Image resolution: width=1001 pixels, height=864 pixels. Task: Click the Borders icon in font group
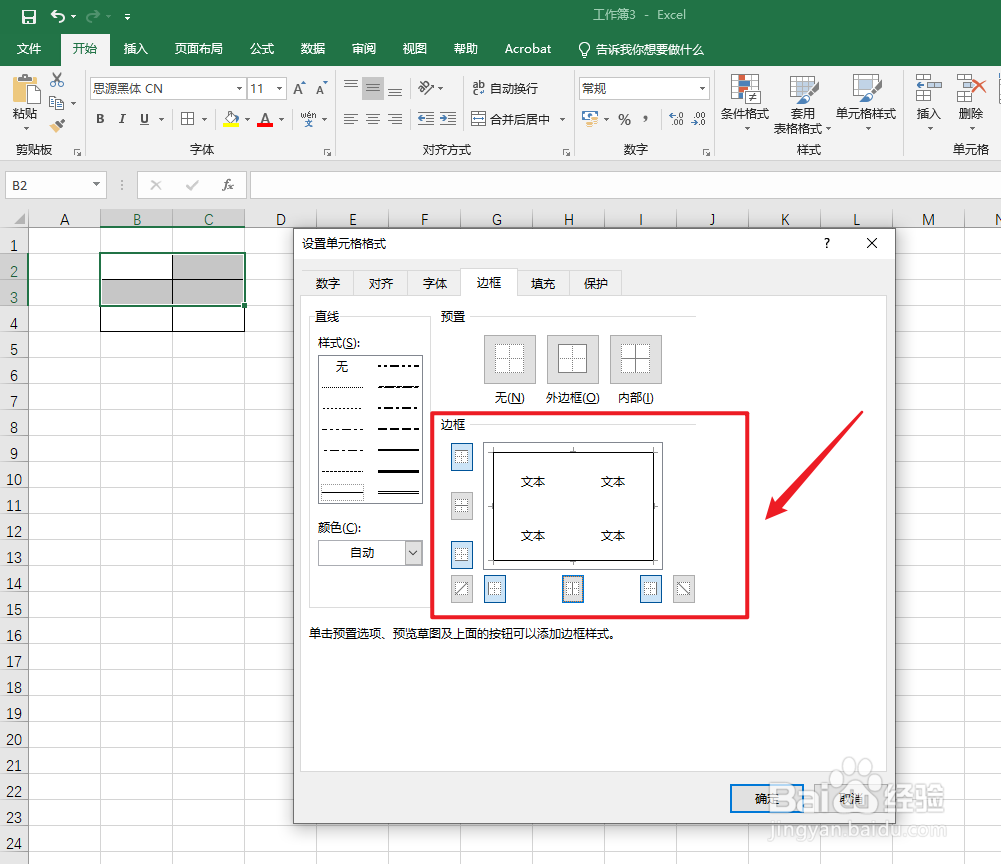click(188, 119)
